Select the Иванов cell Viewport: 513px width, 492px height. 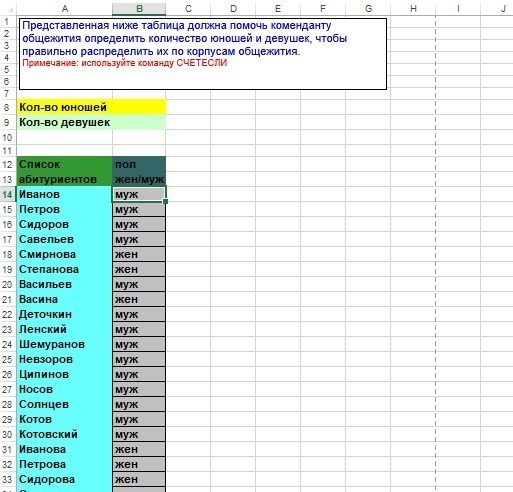pyautogui.click(x=65, y=194)
